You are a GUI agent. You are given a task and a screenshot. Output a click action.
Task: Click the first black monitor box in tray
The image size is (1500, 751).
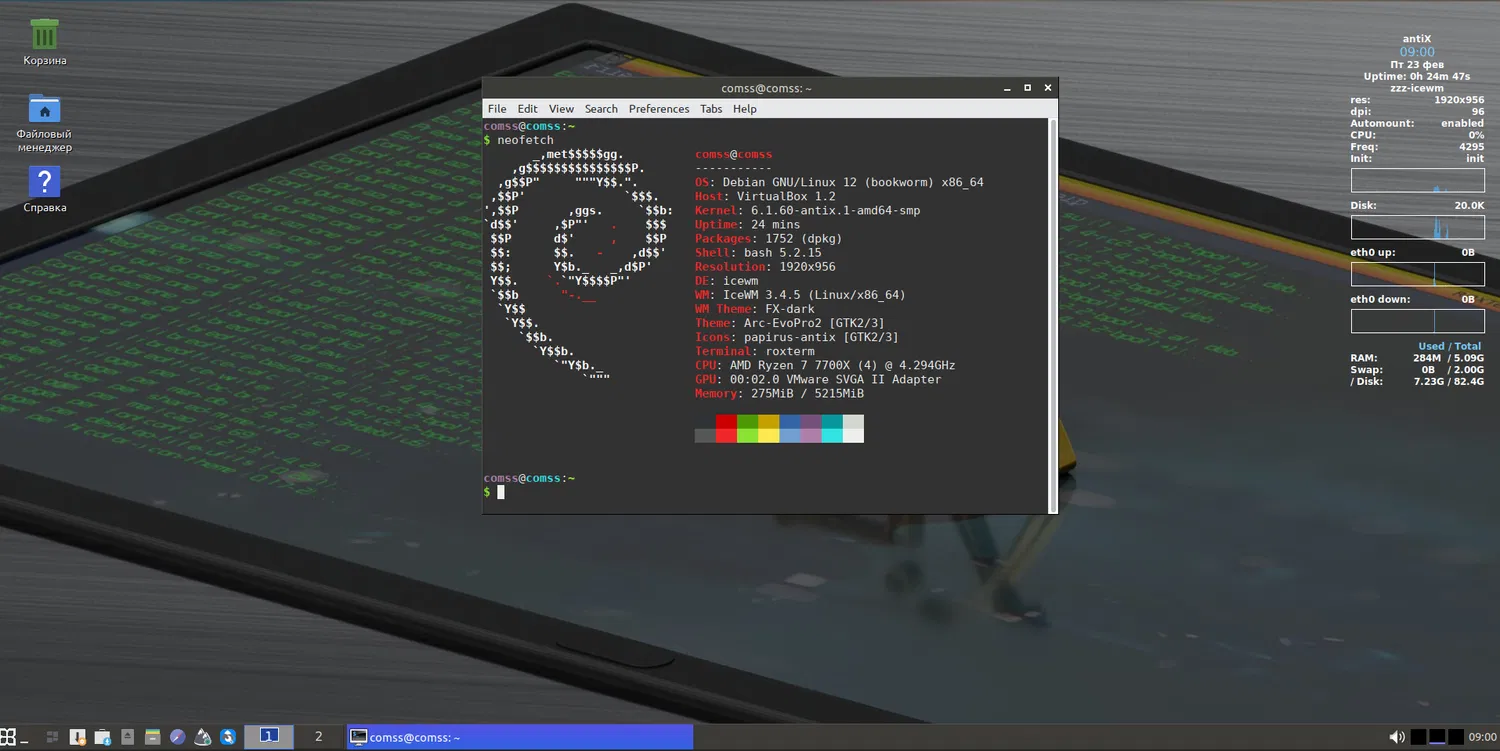pos(1418,737)
